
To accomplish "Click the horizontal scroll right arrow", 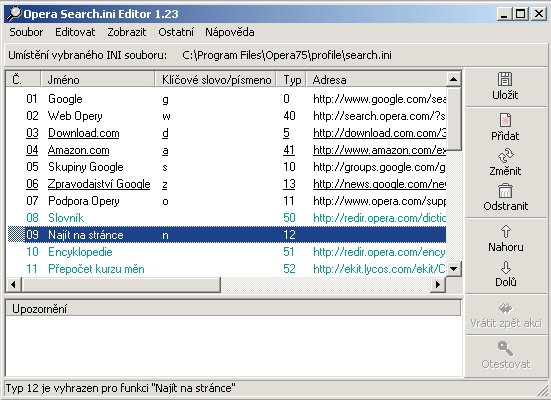I will (438, 284).
